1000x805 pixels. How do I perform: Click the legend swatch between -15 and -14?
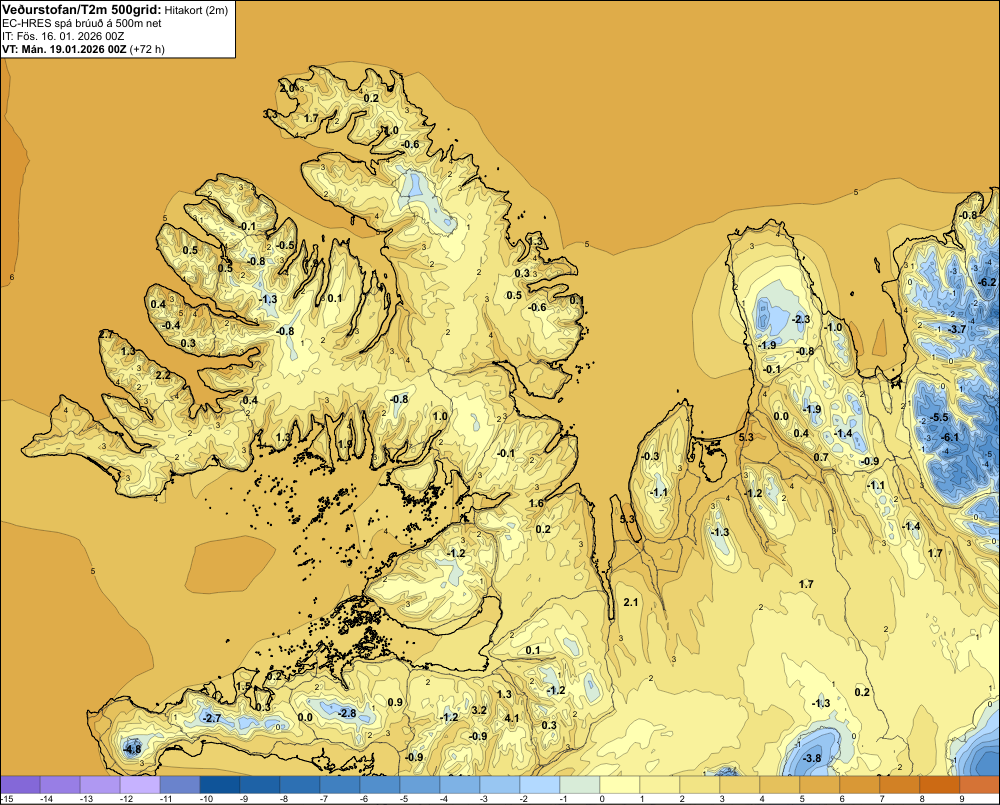(x=20, y=784)
